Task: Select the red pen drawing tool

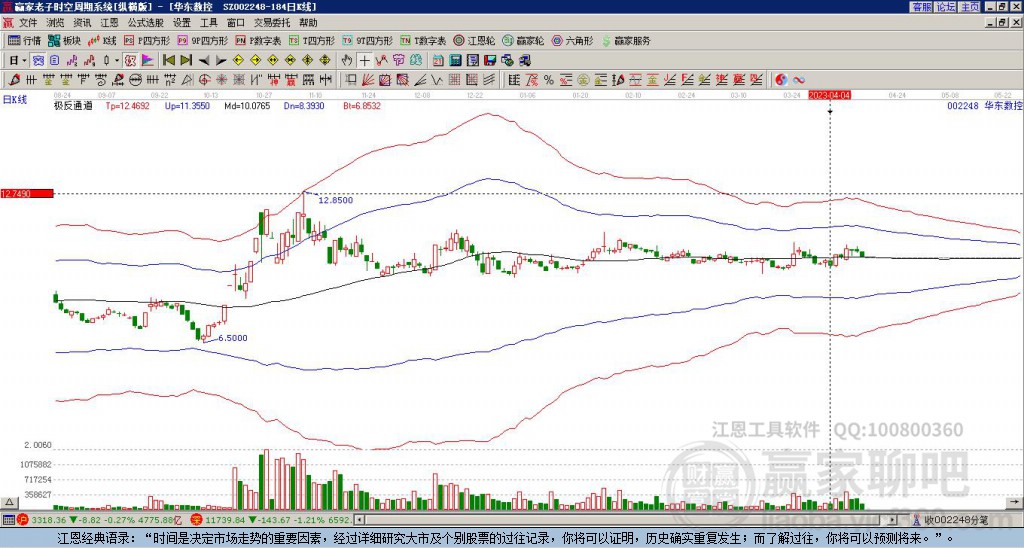Action: coord(14,80)
